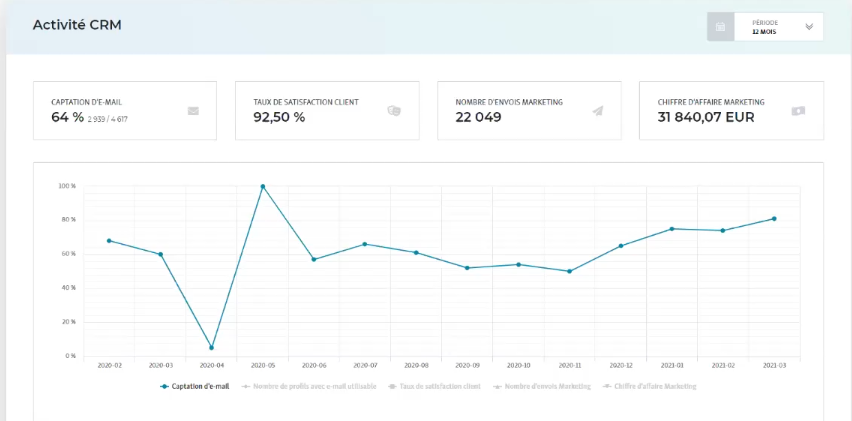Show the Chiffre d'affaire Marketing legend series

tap(651, 386)
